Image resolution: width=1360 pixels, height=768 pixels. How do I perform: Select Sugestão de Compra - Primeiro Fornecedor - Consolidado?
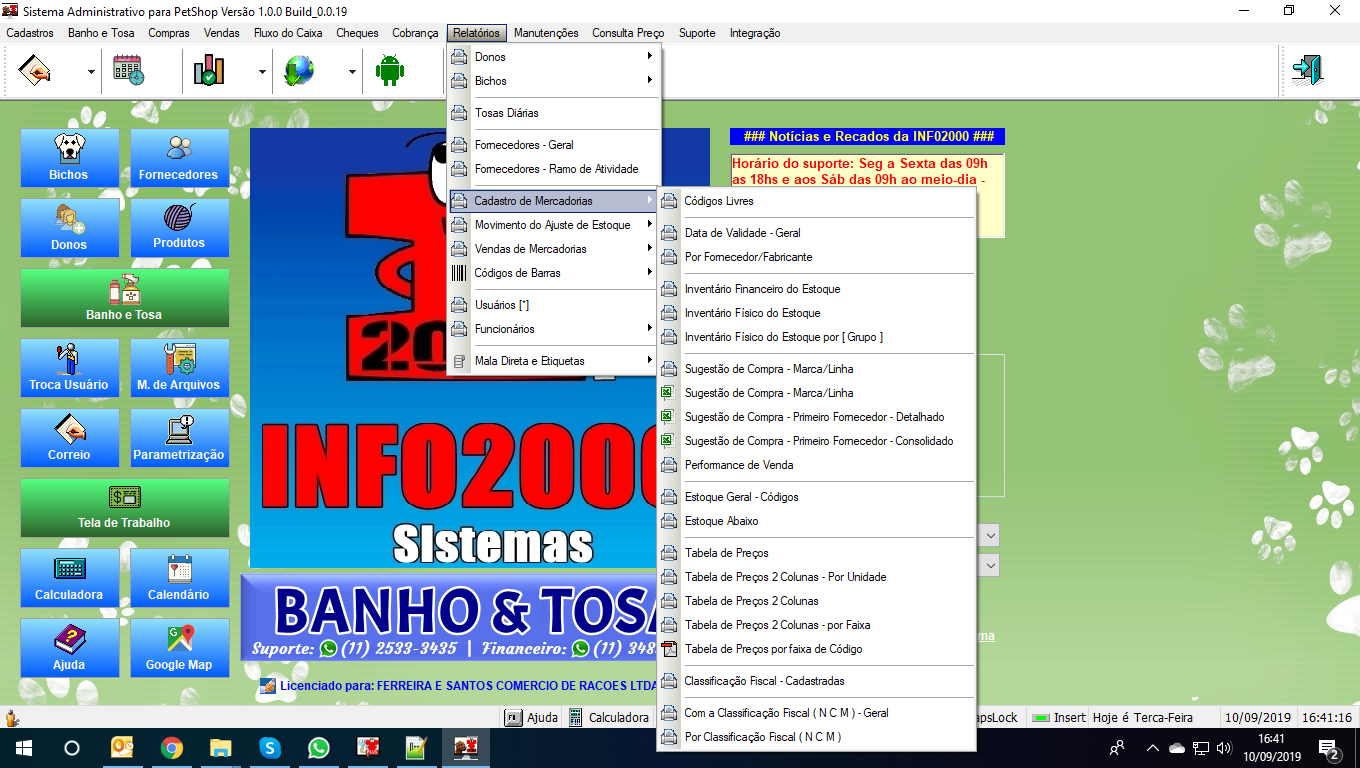815,441
